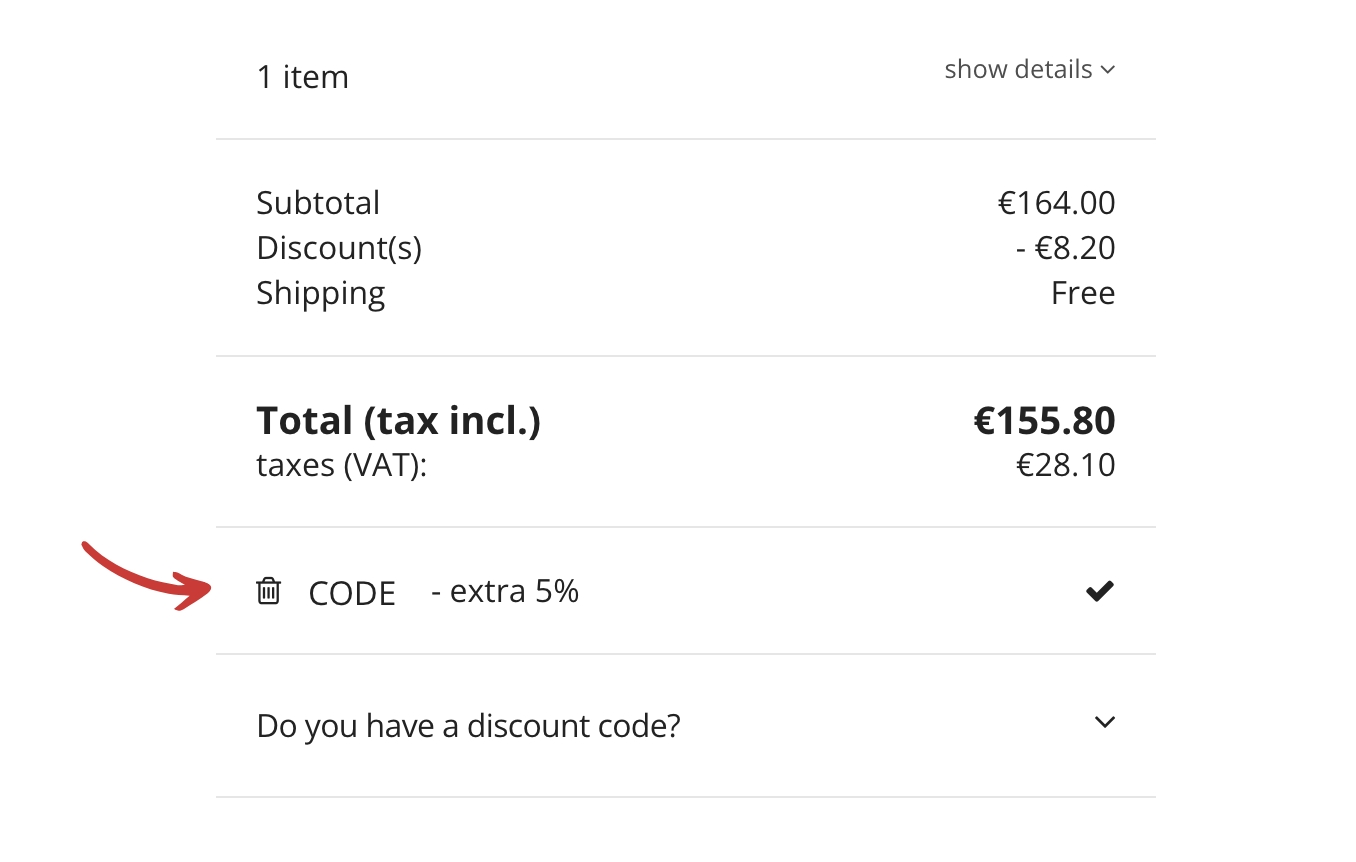1356x862 pixels.
Task: Remove the applied discount code via trash icon
Action: (x=268, y=591)
